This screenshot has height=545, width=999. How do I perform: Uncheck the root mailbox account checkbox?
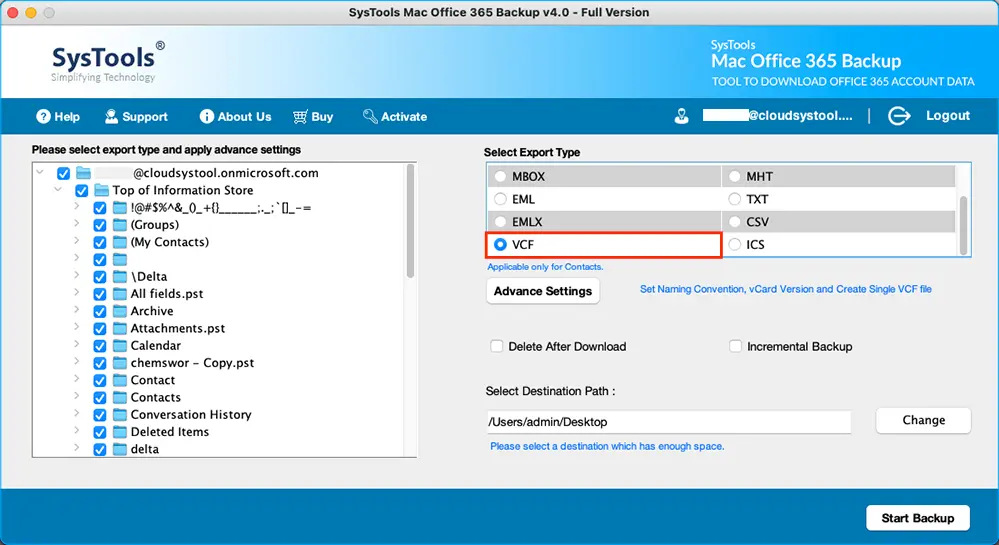[63, 173]
